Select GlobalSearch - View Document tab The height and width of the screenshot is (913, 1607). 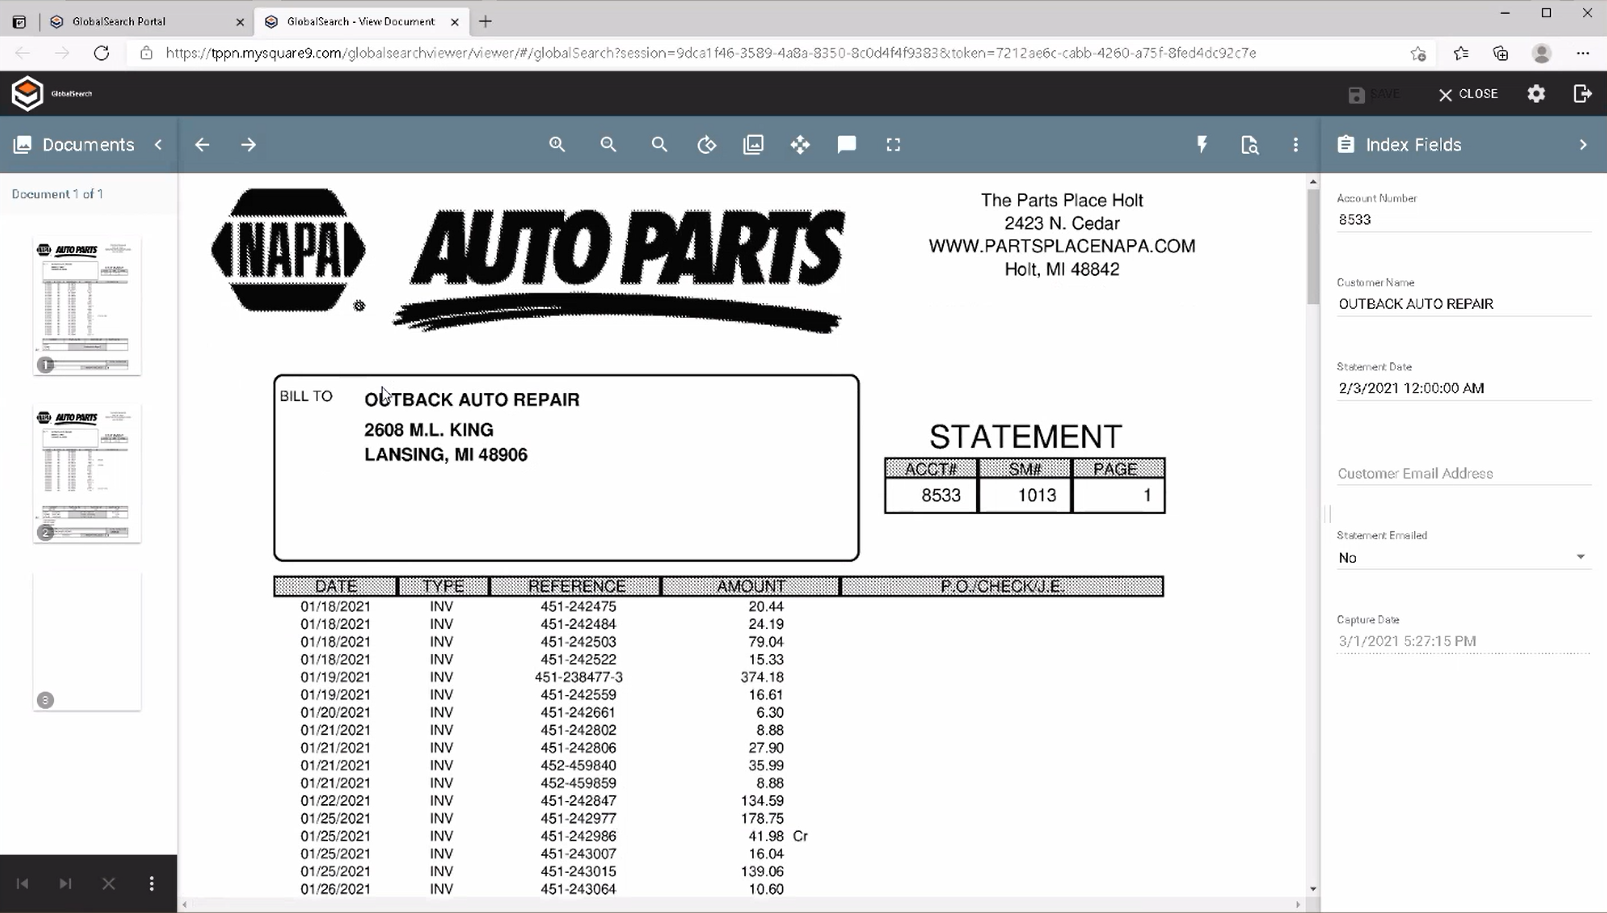(360, 21)
